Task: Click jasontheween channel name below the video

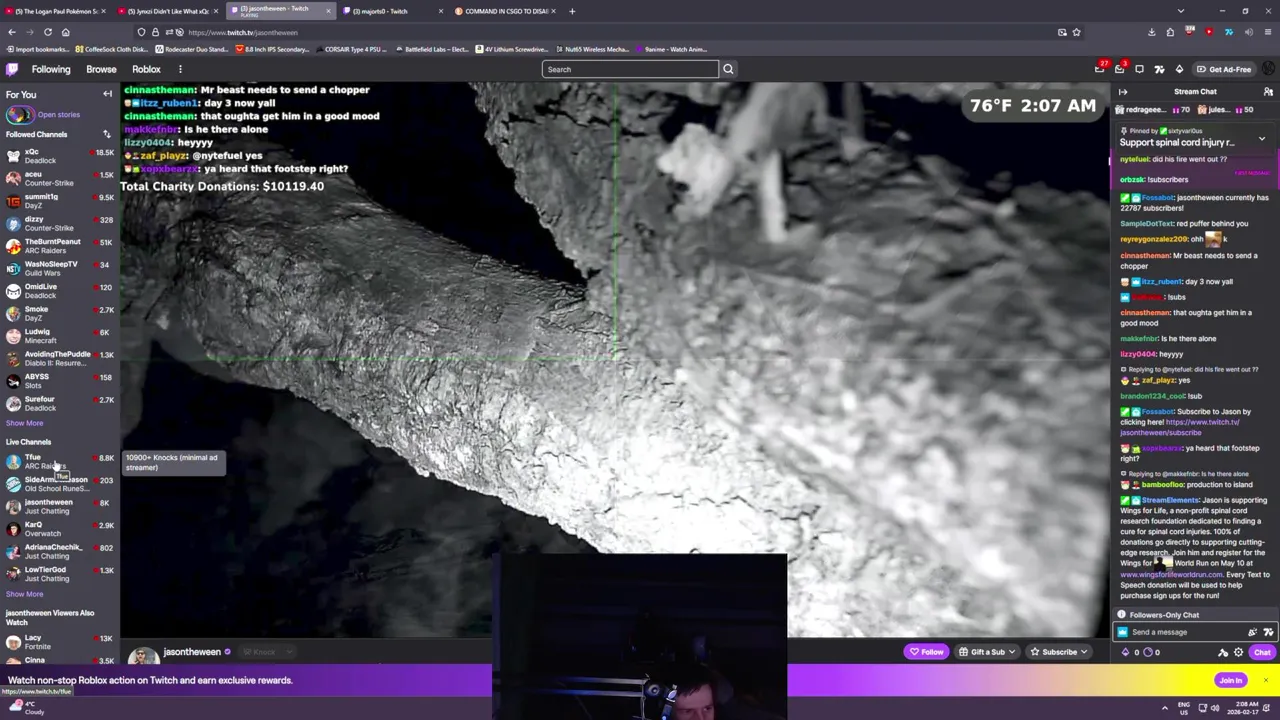Action: pos(192,652)
